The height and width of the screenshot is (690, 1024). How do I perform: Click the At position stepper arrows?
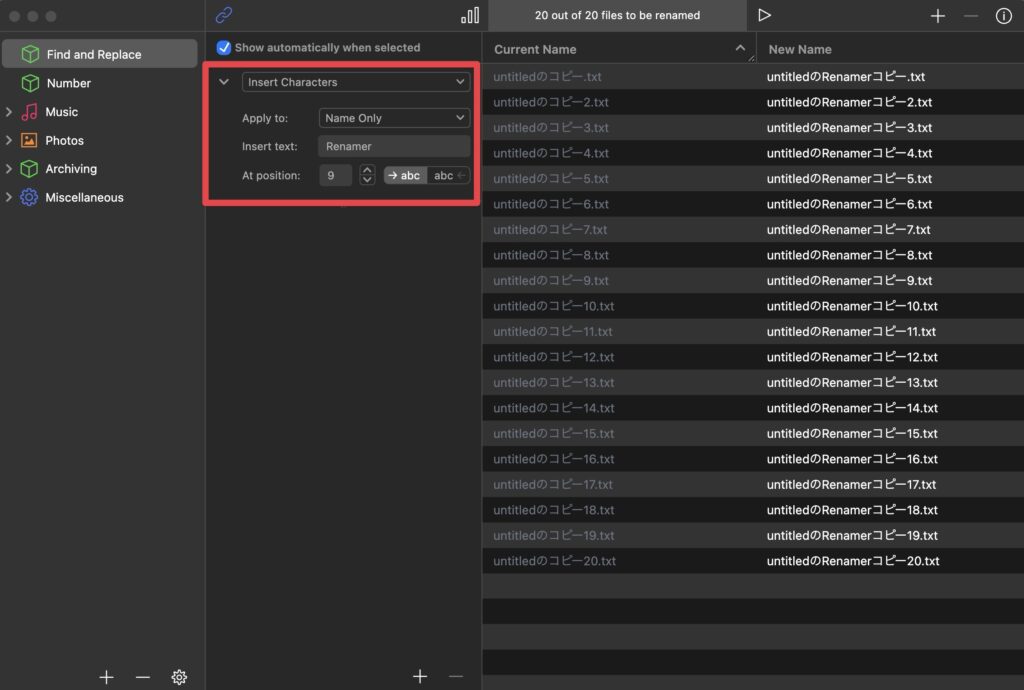click(x=367, y=175)
